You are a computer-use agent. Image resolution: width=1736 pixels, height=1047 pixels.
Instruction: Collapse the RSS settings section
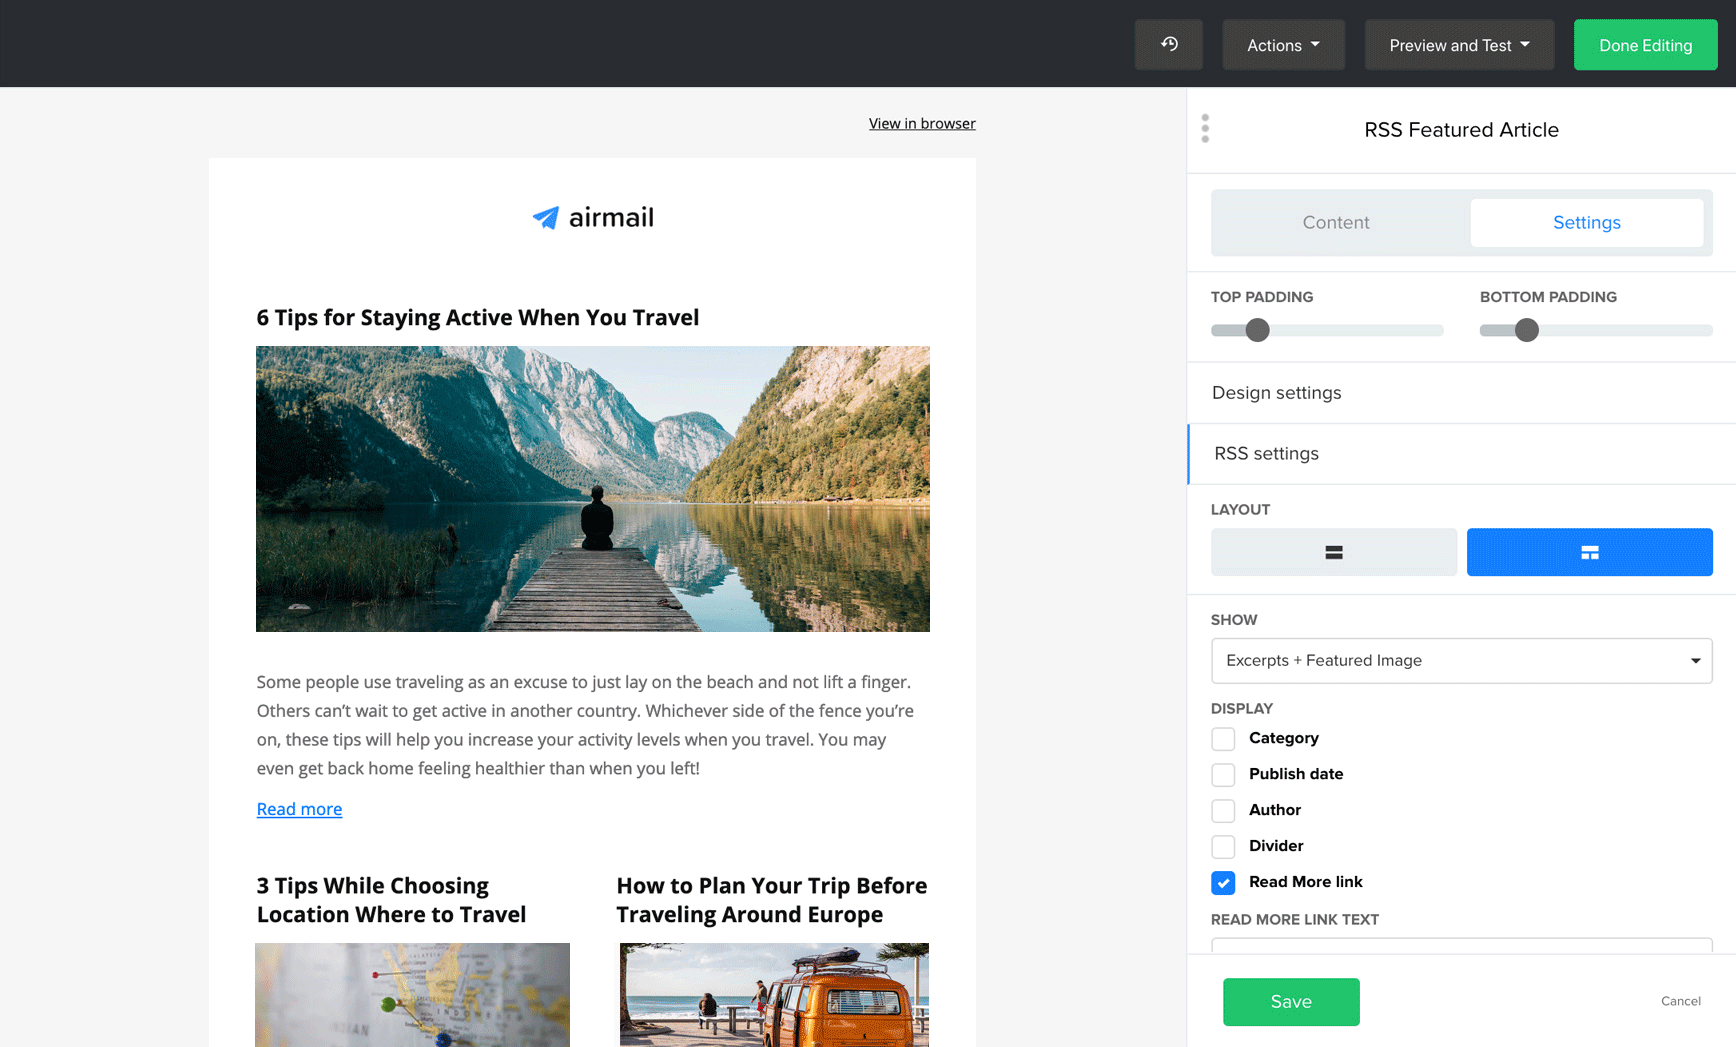point(1266,453)
